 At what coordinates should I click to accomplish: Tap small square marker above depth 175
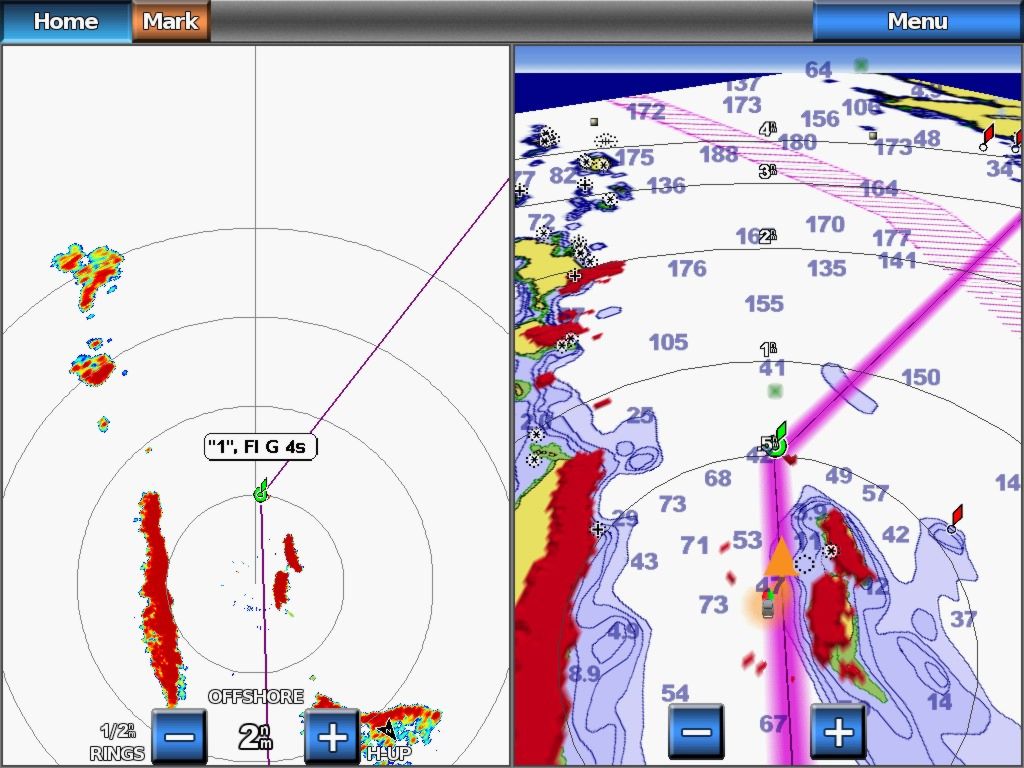click(594, 121)
